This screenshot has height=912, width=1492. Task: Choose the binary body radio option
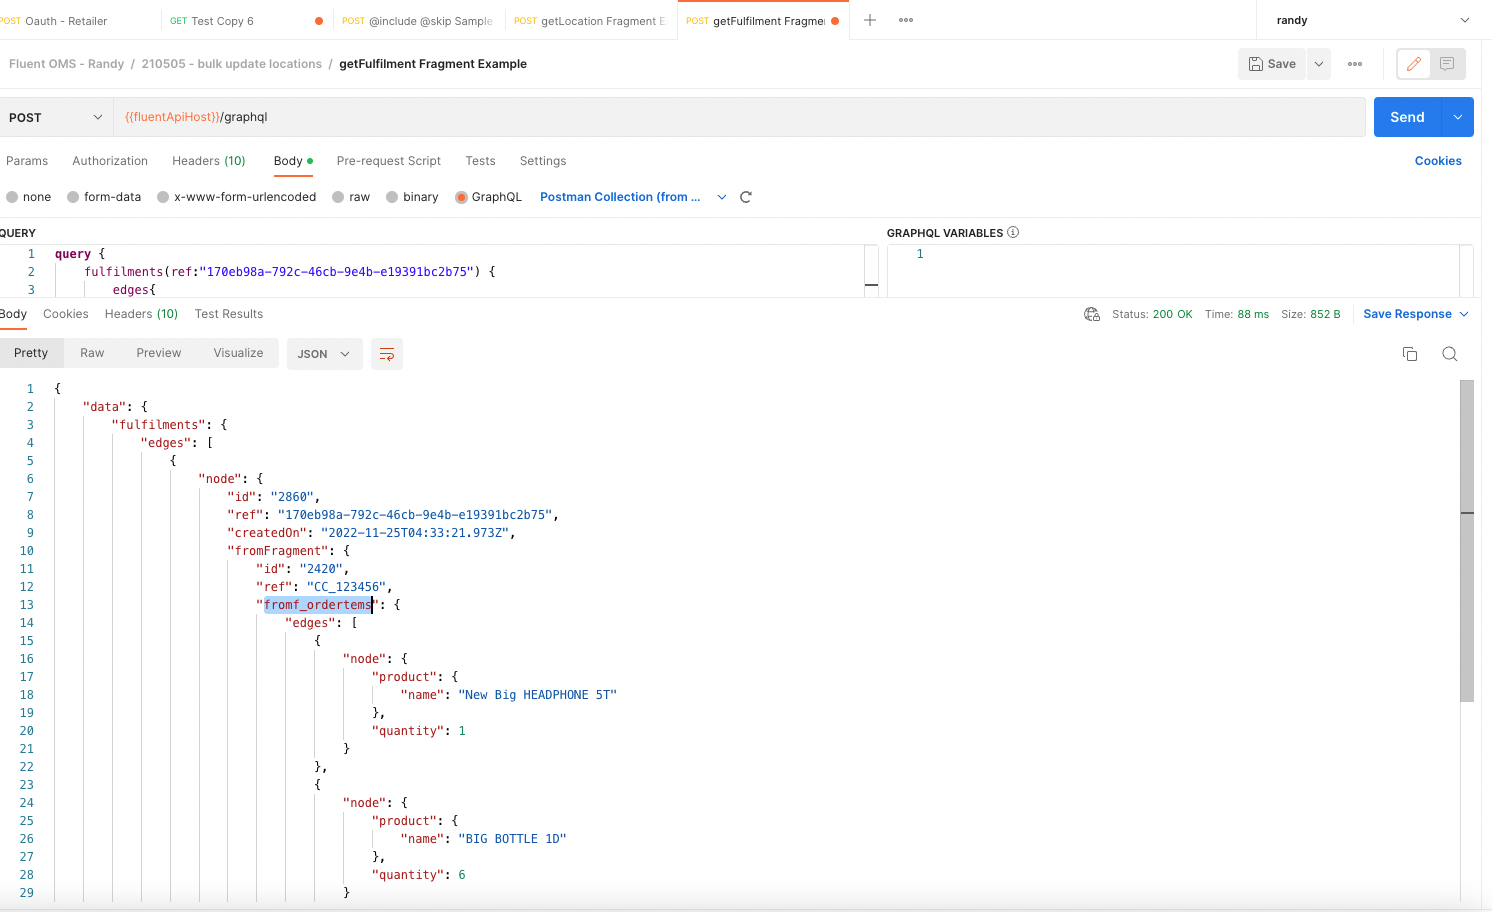pos(393,197)
